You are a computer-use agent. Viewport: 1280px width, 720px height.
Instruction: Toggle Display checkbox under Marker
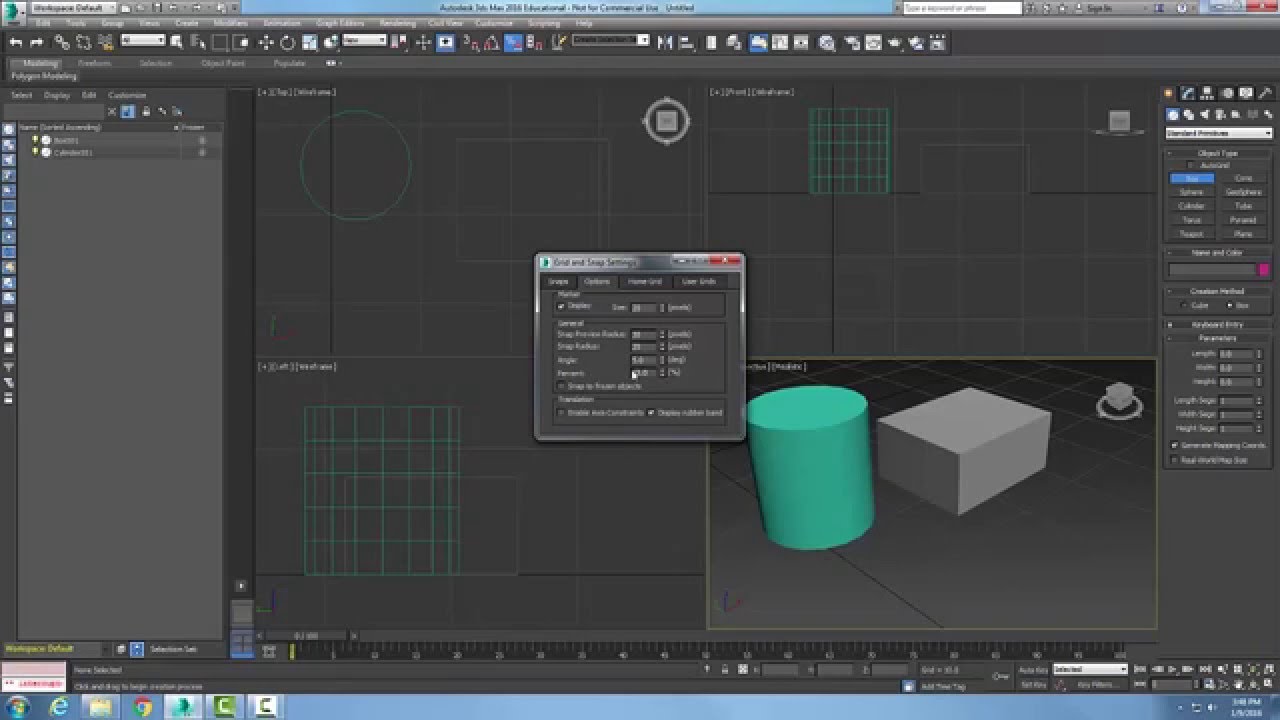(x=561, y=306)
